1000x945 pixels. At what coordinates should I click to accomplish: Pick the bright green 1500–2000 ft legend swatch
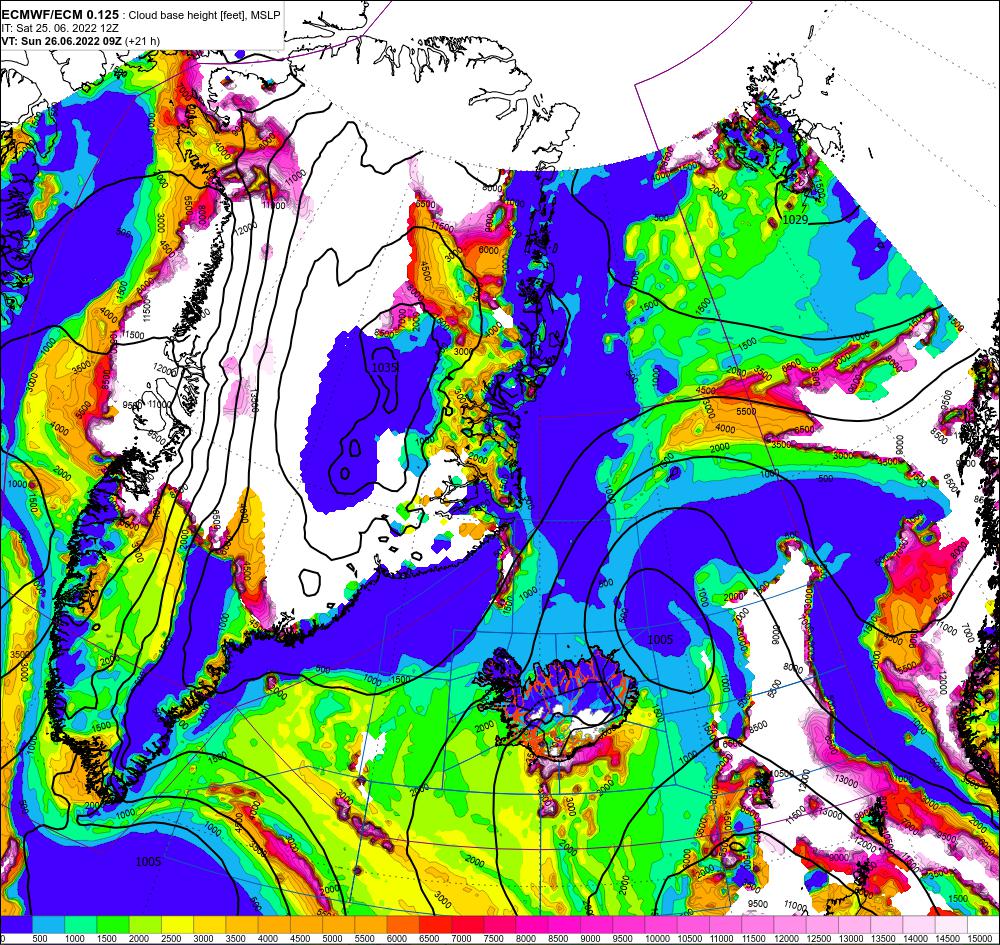point(114,925)
